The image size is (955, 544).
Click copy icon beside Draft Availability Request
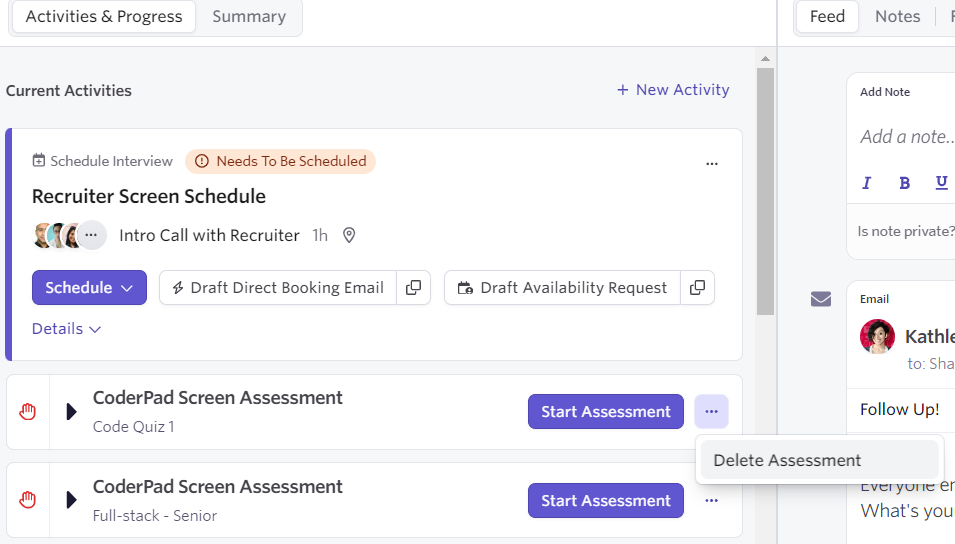click(x=697, y=288)
